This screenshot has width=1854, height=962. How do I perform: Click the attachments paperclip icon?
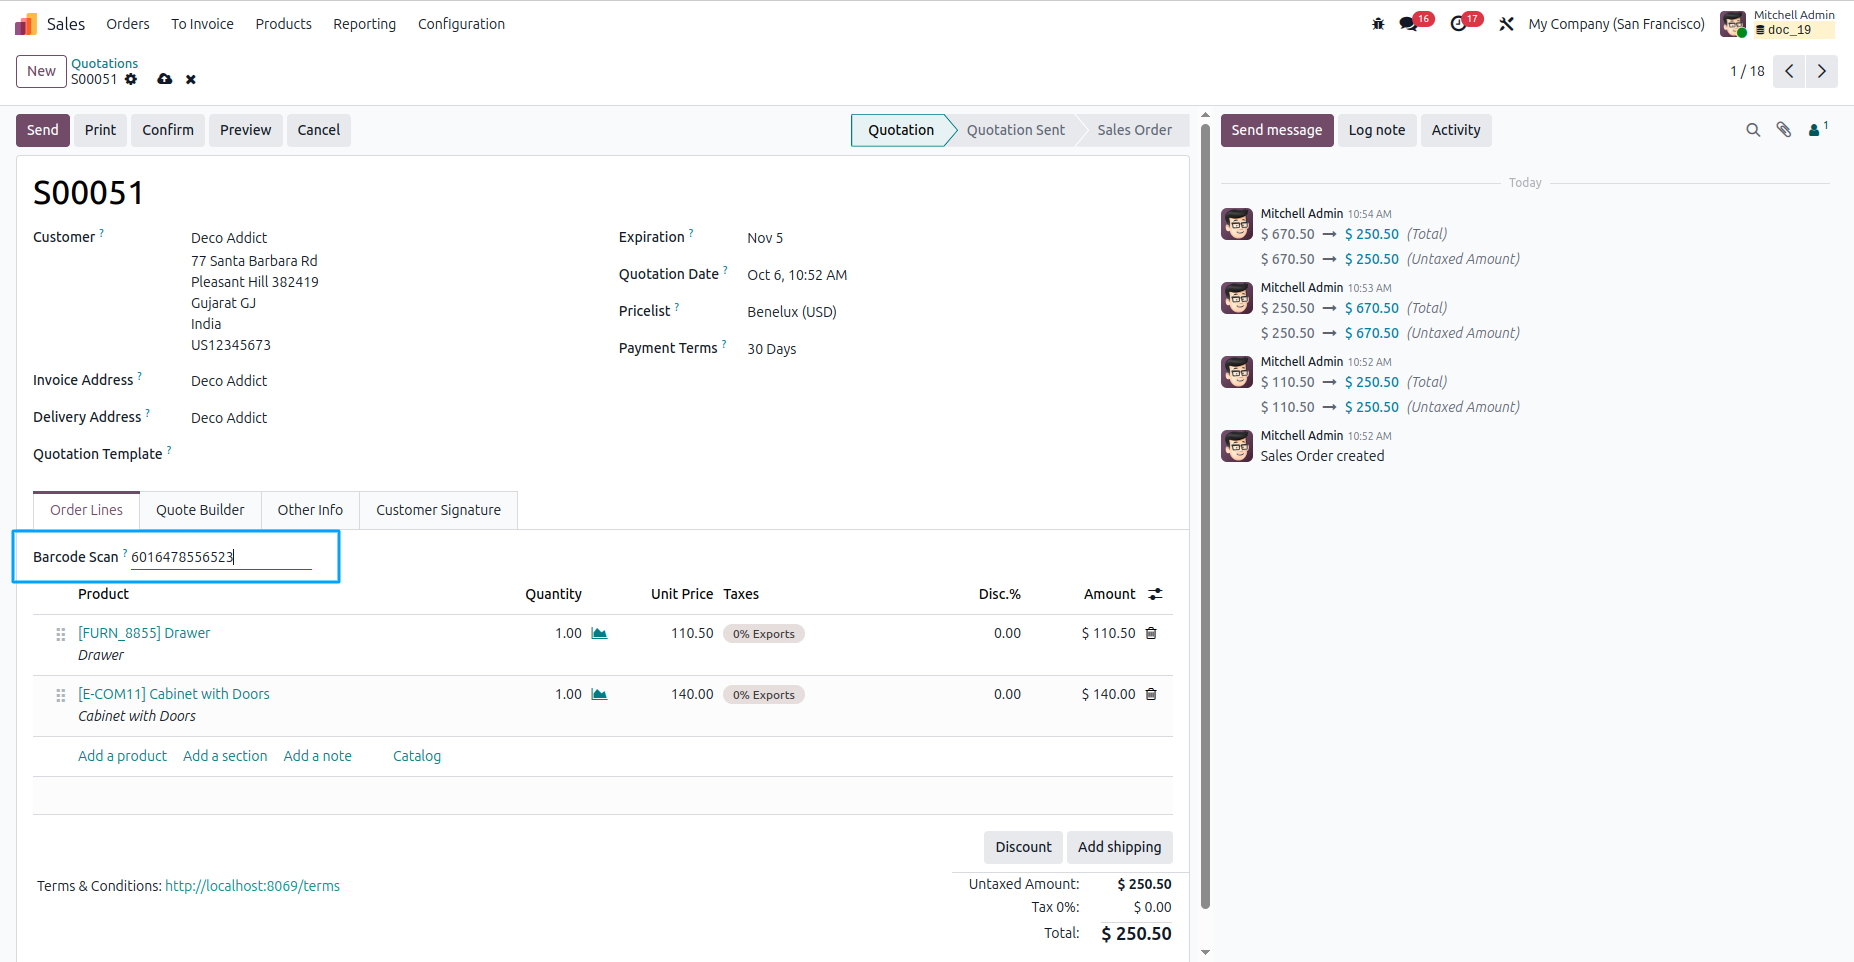coord(1784,130)
